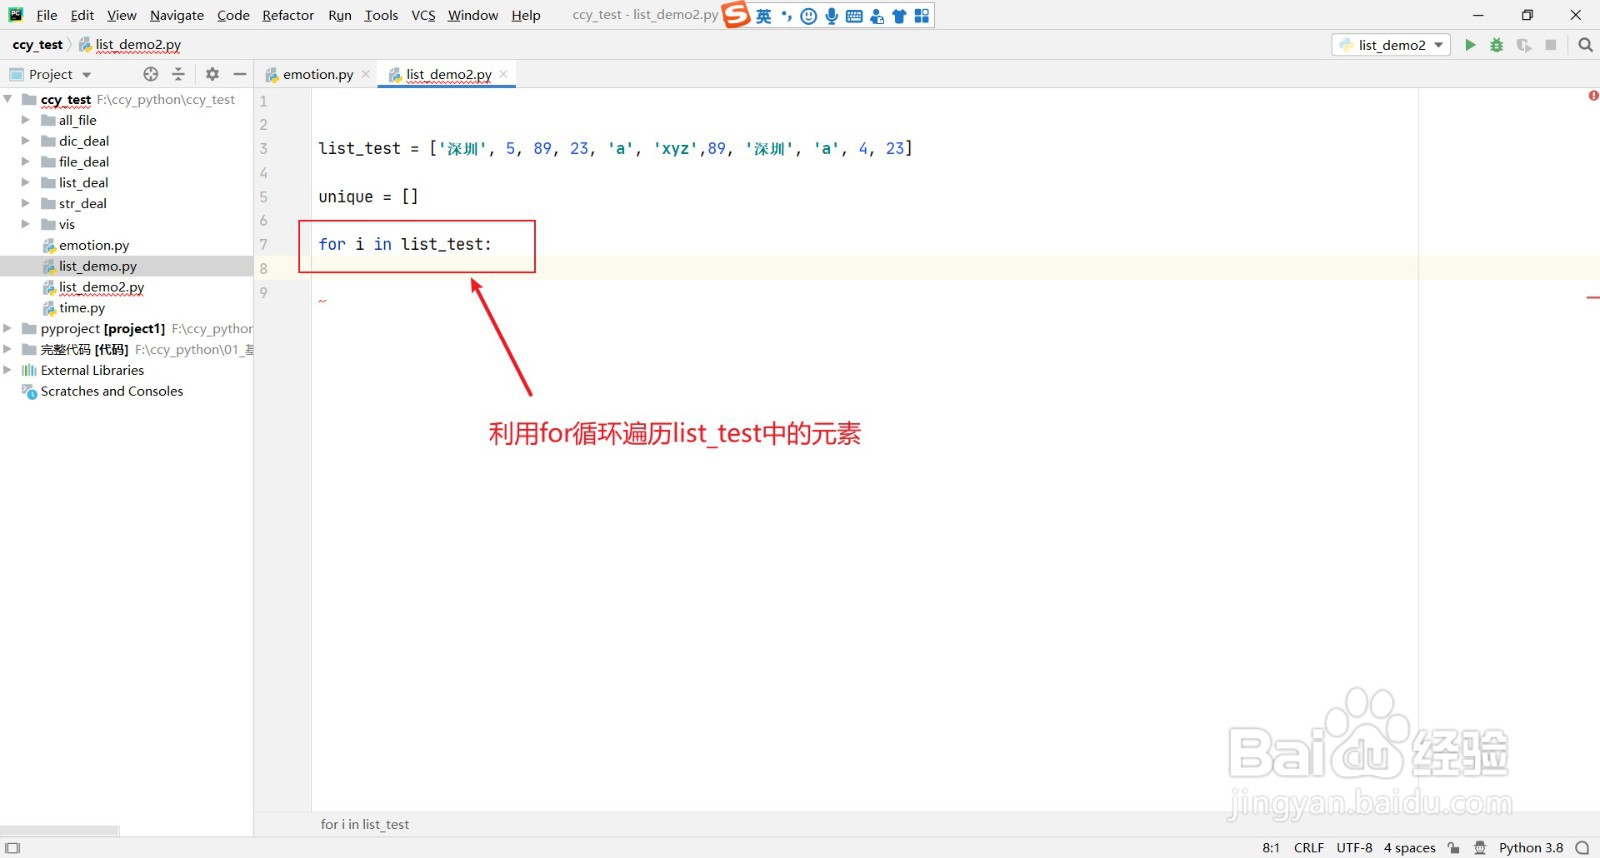Click the red error stripe marker on right gutter
1600x858 pixels.
click(x=1593, y=298)
